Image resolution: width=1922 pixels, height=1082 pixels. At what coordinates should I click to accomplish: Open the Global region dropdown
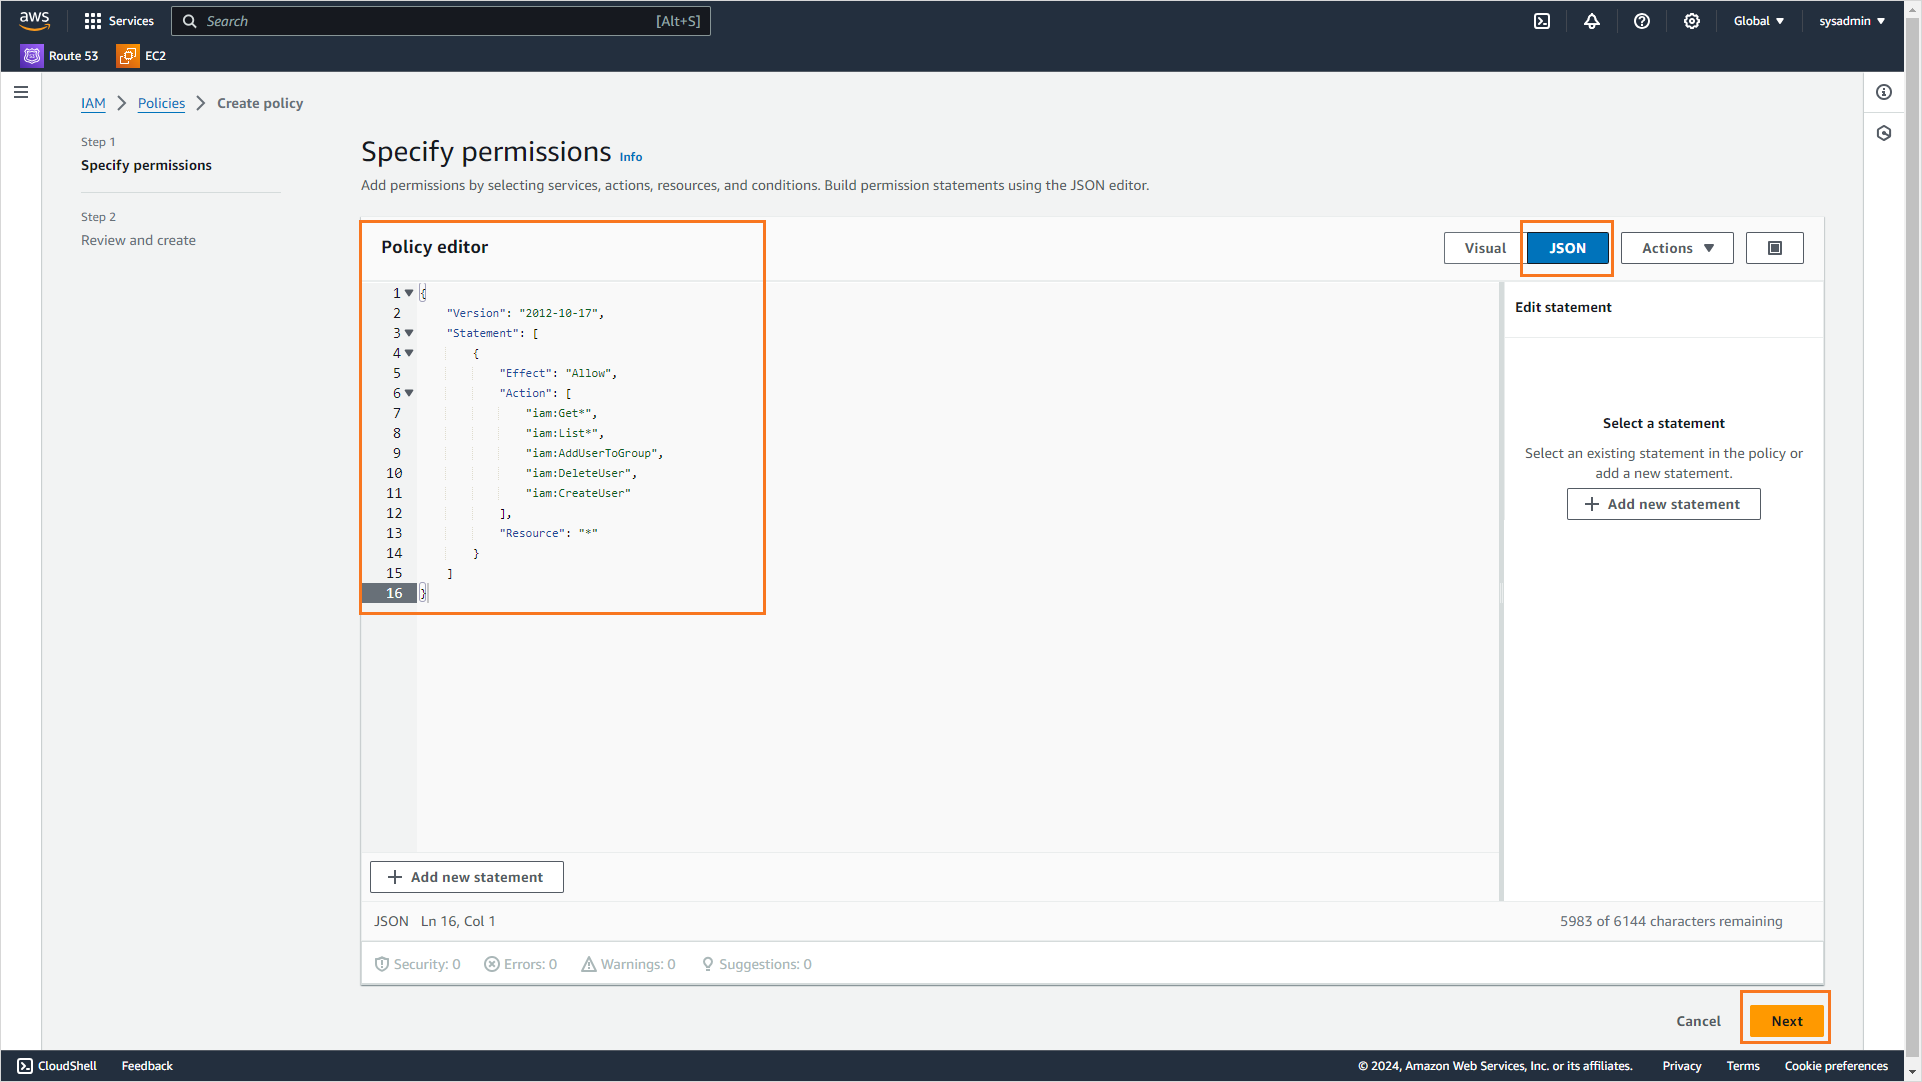pos(1758,21)
